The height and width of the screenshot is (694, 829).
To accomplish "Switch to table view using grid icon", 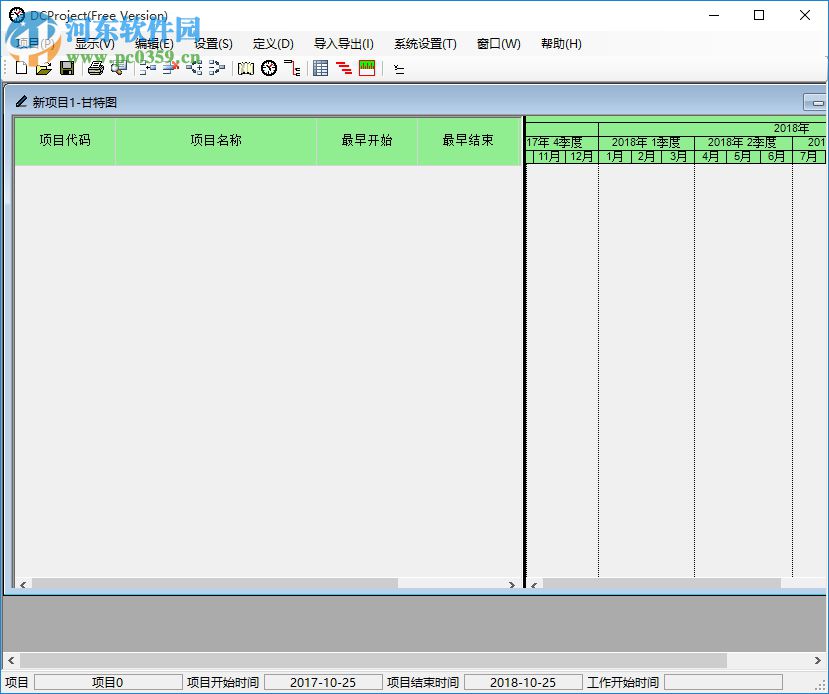I will pyautogui.click(x=320, y=68).
